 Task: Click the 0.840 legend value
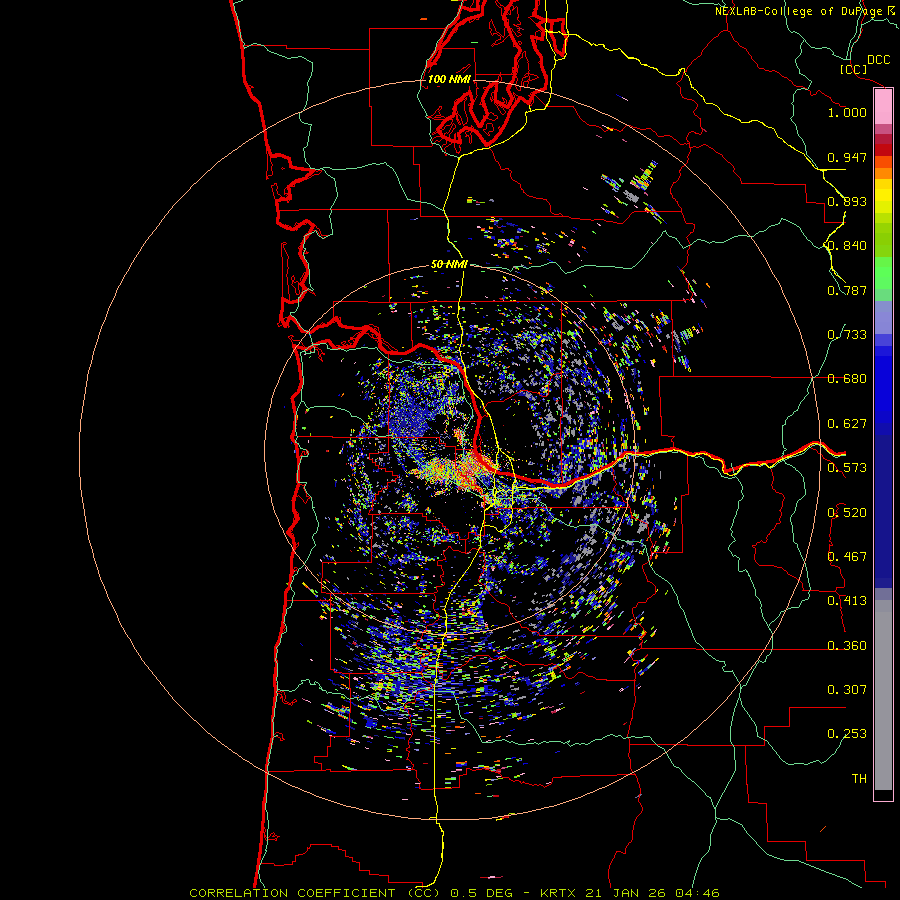(847, 246)
